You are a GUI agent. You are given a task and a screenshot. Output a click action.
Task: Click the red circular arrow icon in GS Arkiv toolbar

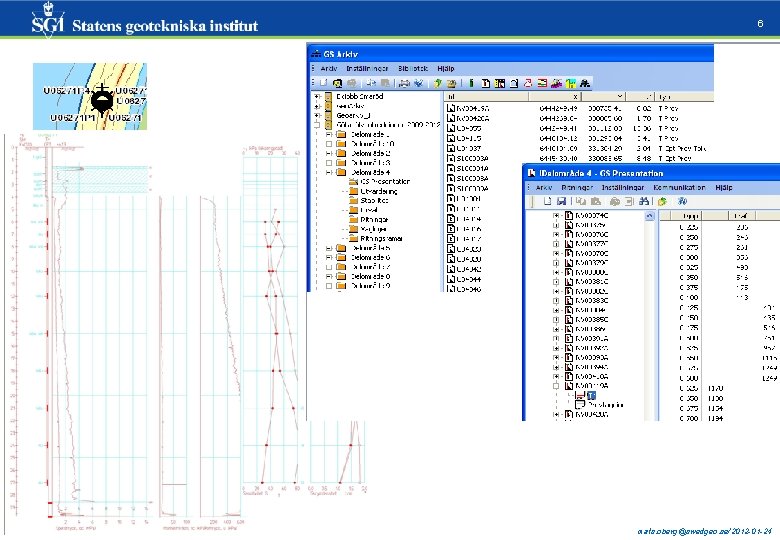point(528,83)
